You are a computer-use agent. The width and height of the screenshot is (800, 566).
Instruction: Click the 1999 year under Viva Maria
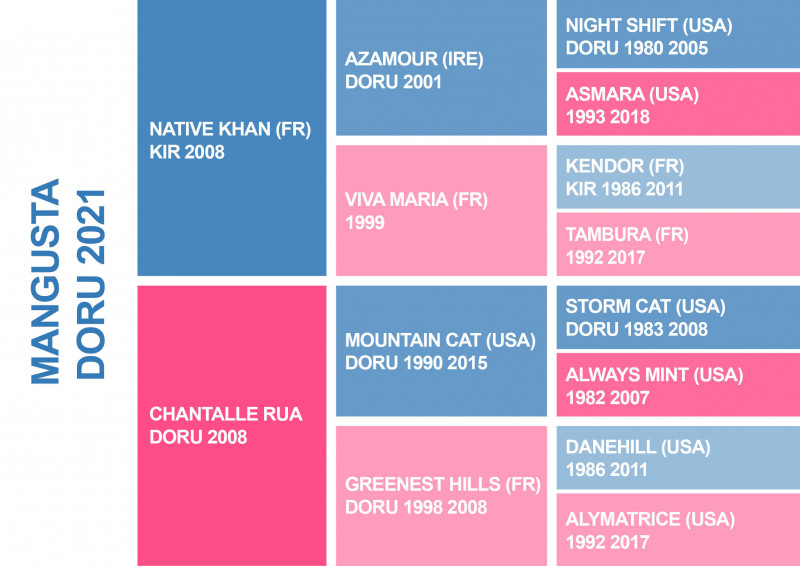[365, 223]
